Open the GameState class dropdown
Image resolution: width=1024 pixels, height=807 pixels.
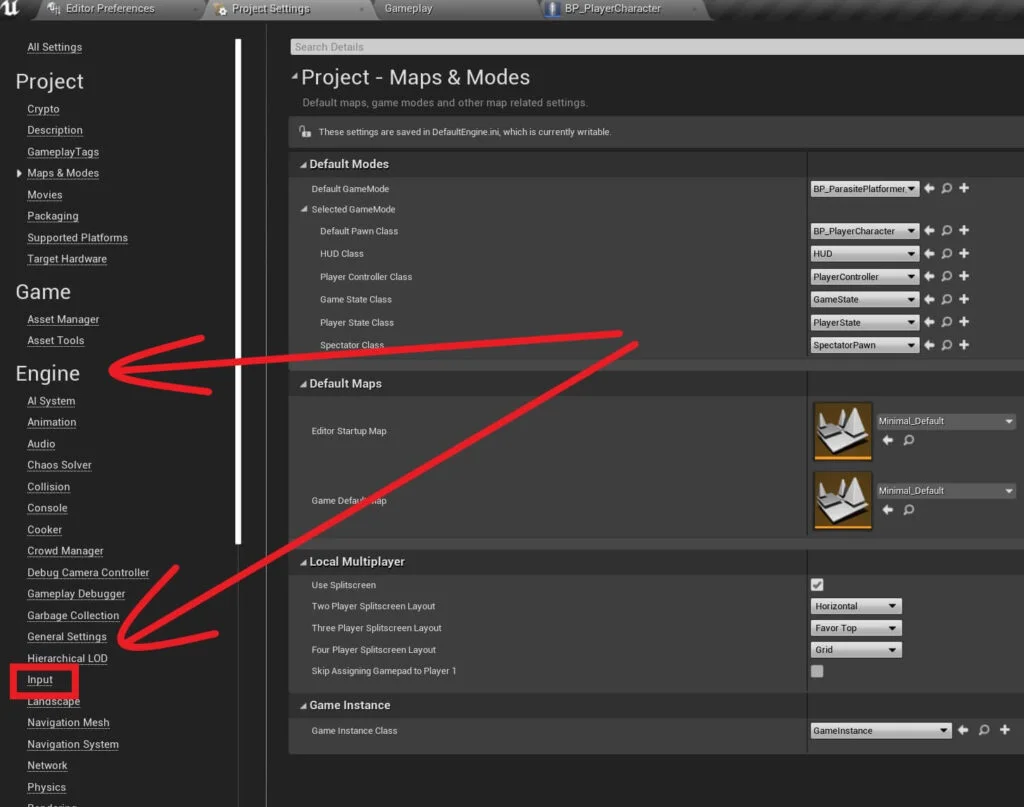click(x=865, y=299)
